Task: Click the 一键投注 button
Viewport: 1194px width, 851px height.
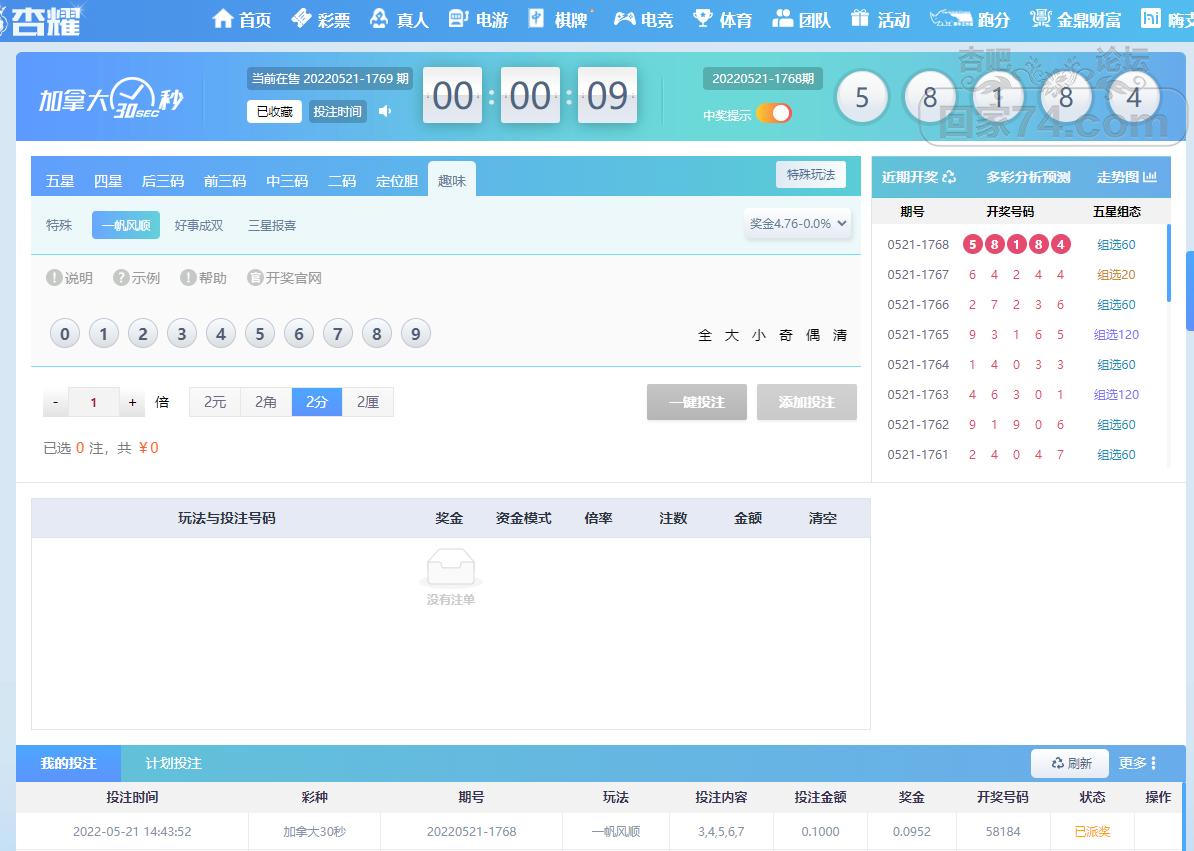Action: pyautogui.click(x=697, y=402)
